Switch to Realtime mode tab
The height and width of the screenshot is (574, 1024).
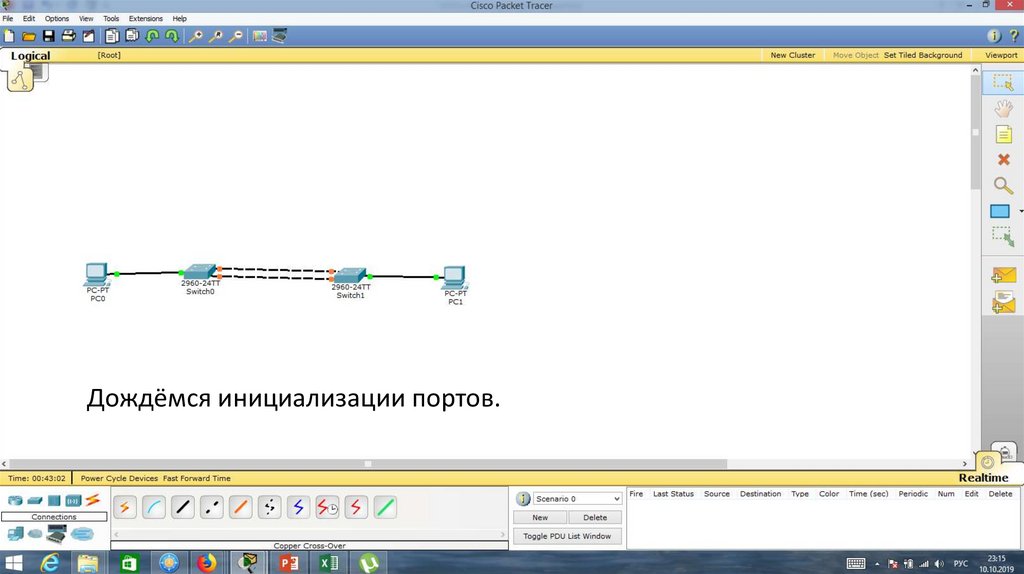(984, 477)
